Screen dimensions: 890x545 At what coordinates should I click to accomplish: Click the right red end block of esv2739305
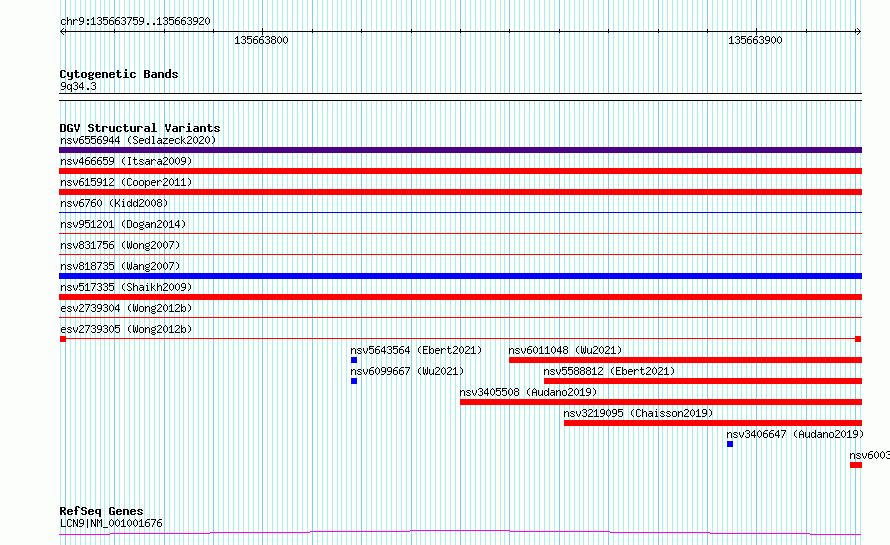pos(858,339)
